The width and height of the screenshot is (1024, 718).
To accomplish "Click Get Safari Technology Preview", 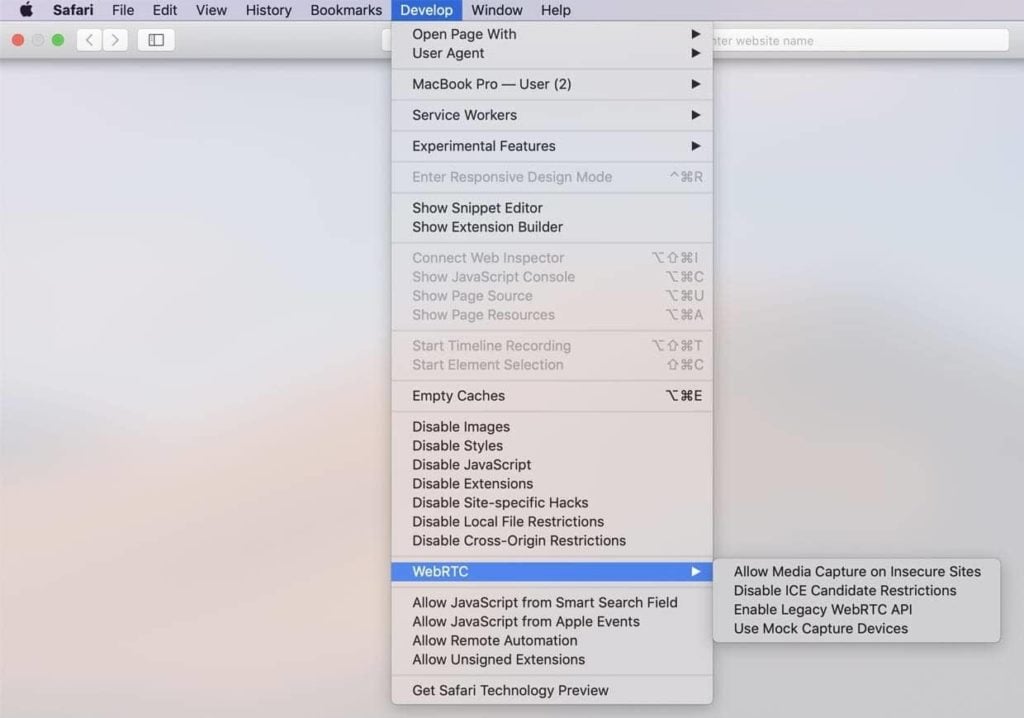I will (x=552, y=691).
